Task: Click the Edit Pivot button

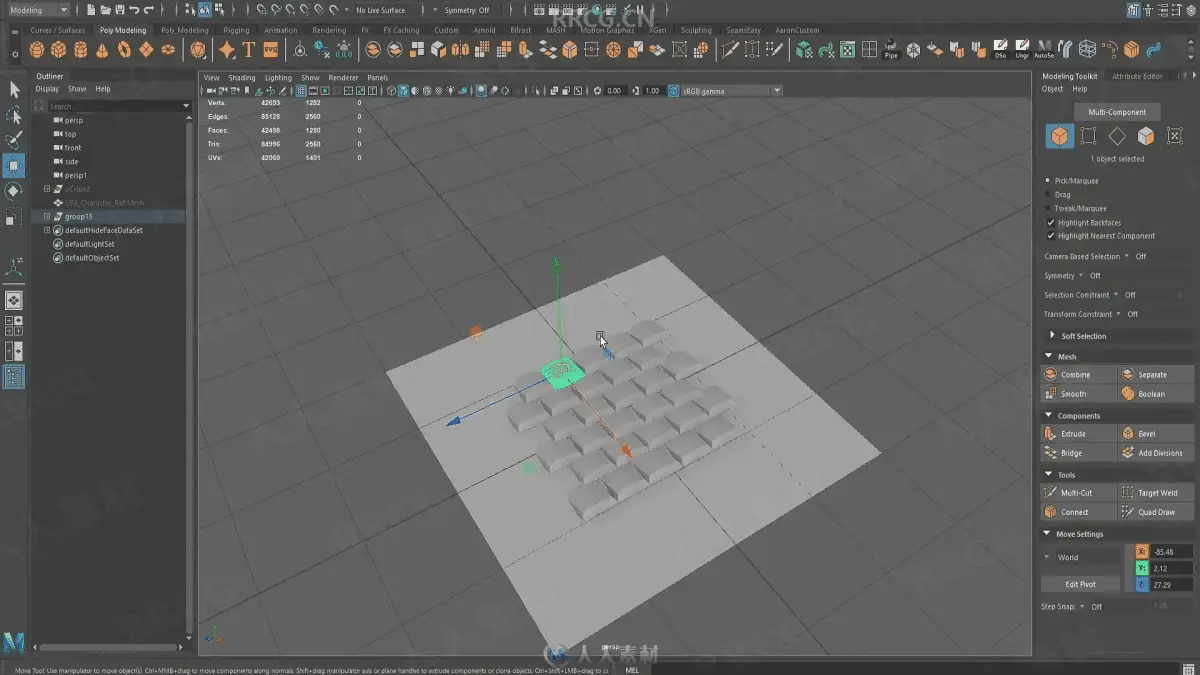Action: (1080, 584)
